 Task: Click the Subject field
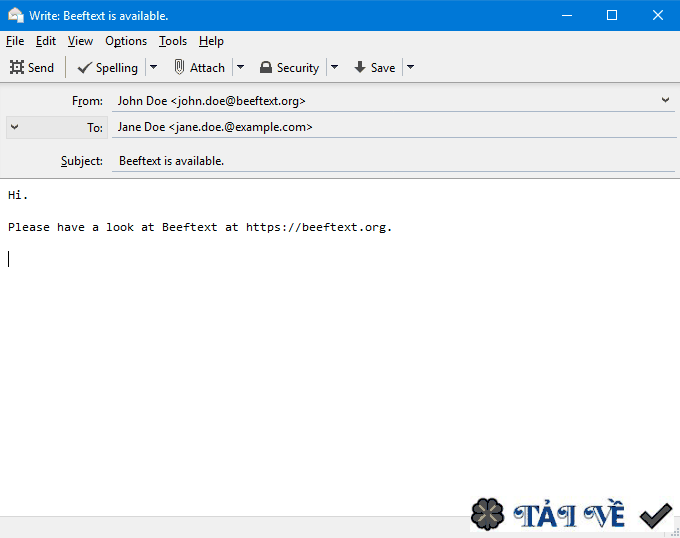click(x=393, y=161)
